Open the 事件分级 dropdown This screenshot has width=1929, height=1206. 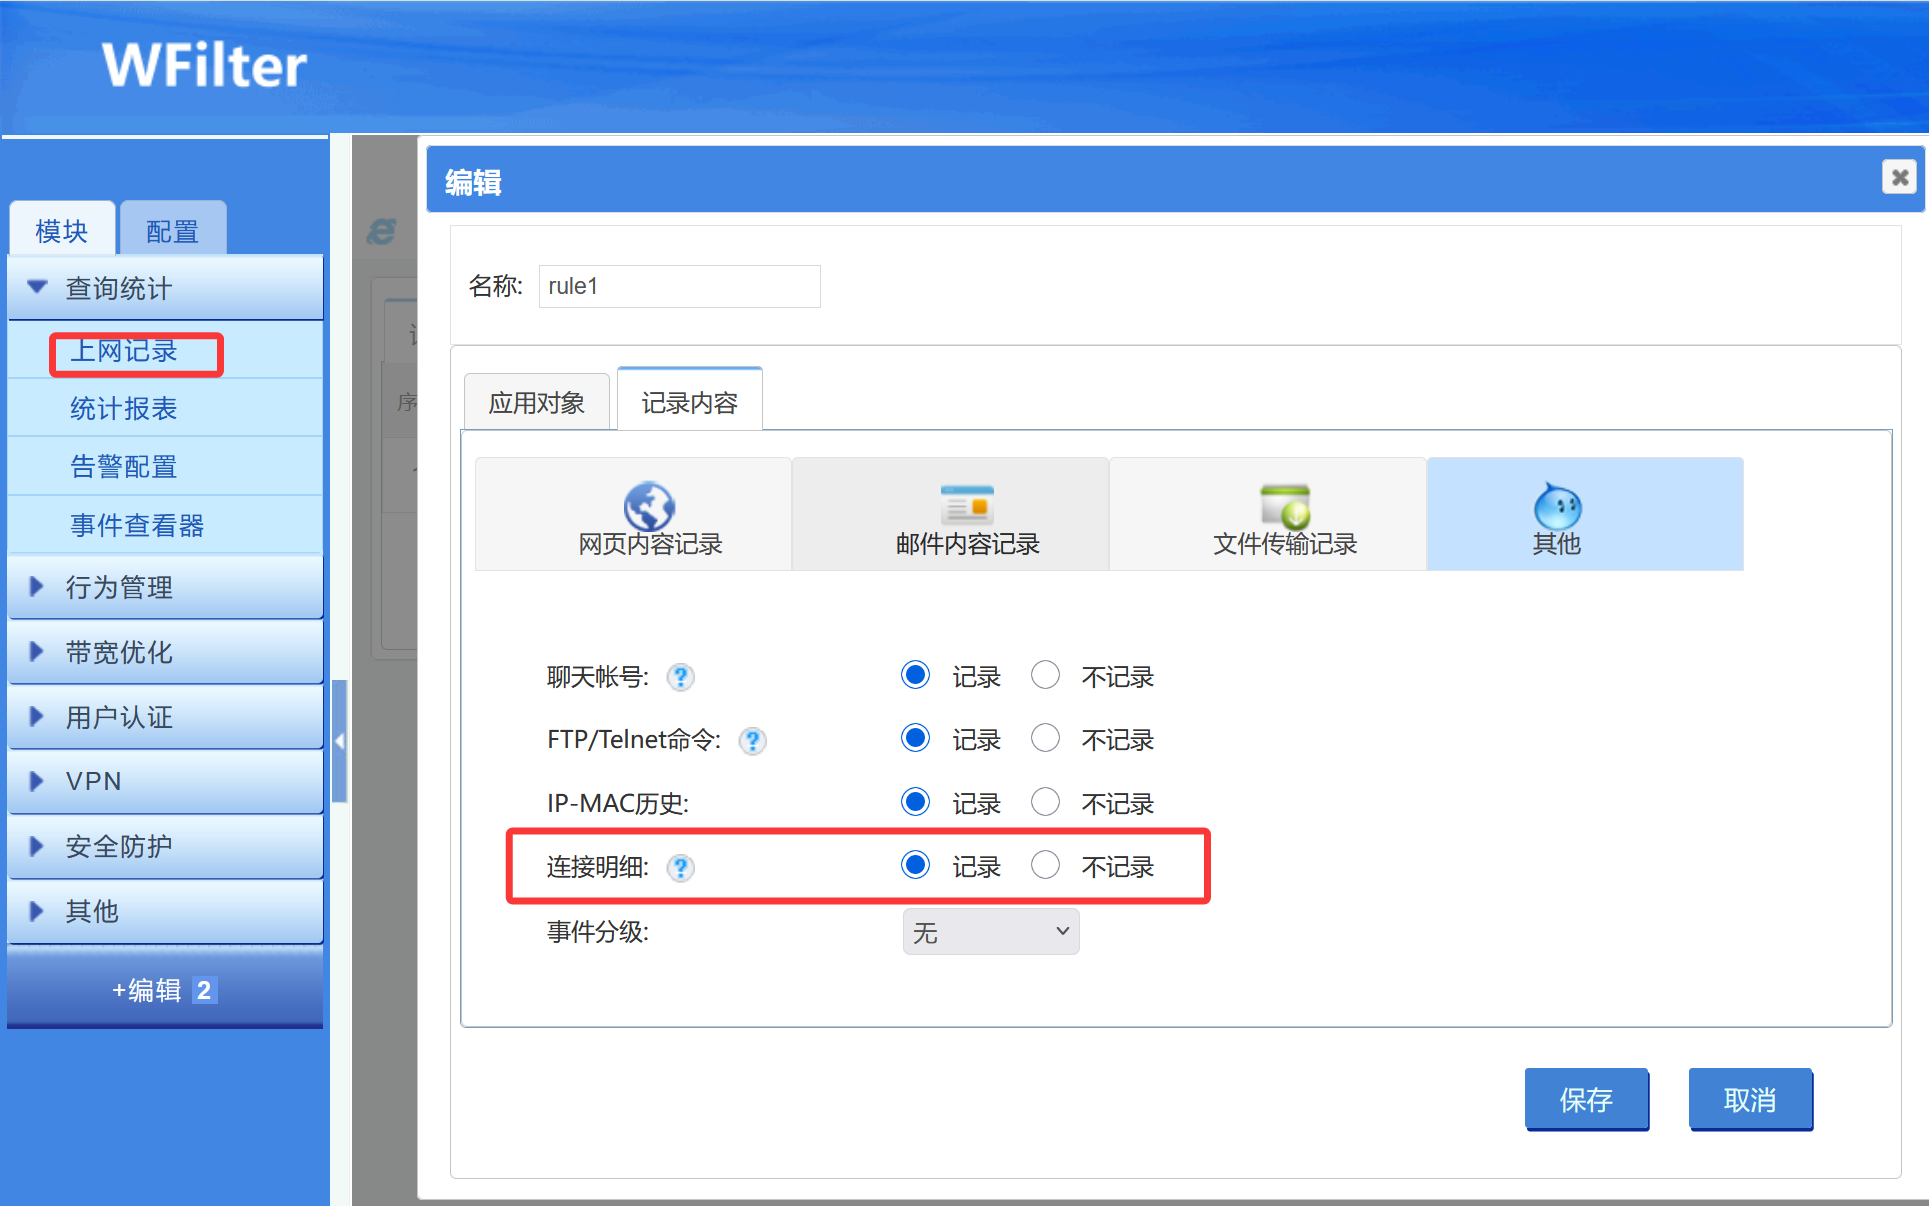point(991,932)
